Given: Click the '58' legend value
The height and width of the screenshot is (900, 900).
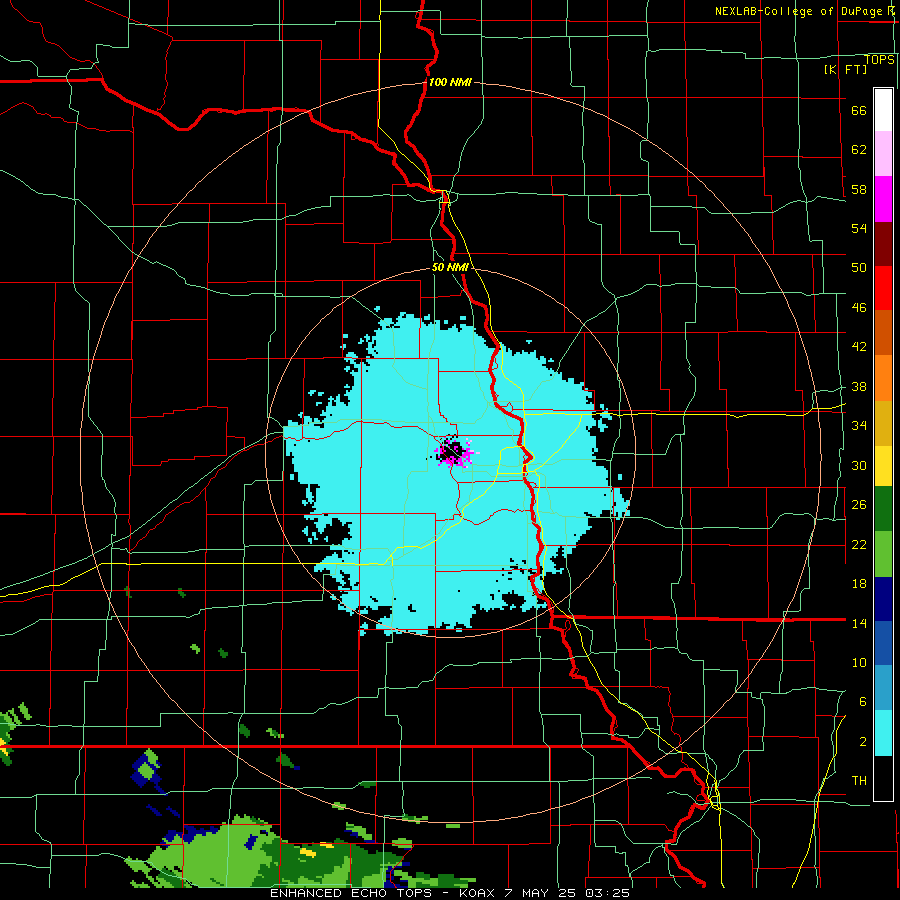Looking at the screenshot, I should click(859, 189).
